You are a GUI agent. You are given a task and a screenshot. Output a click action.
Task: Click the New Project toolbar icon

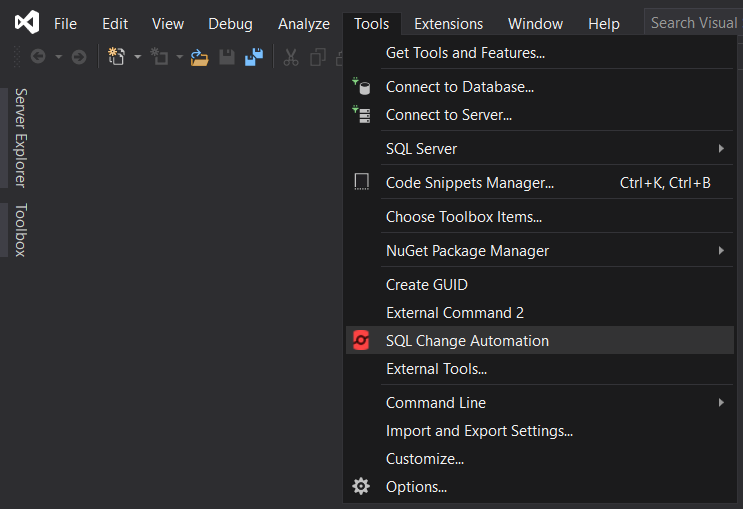click(x=117, y=57)
